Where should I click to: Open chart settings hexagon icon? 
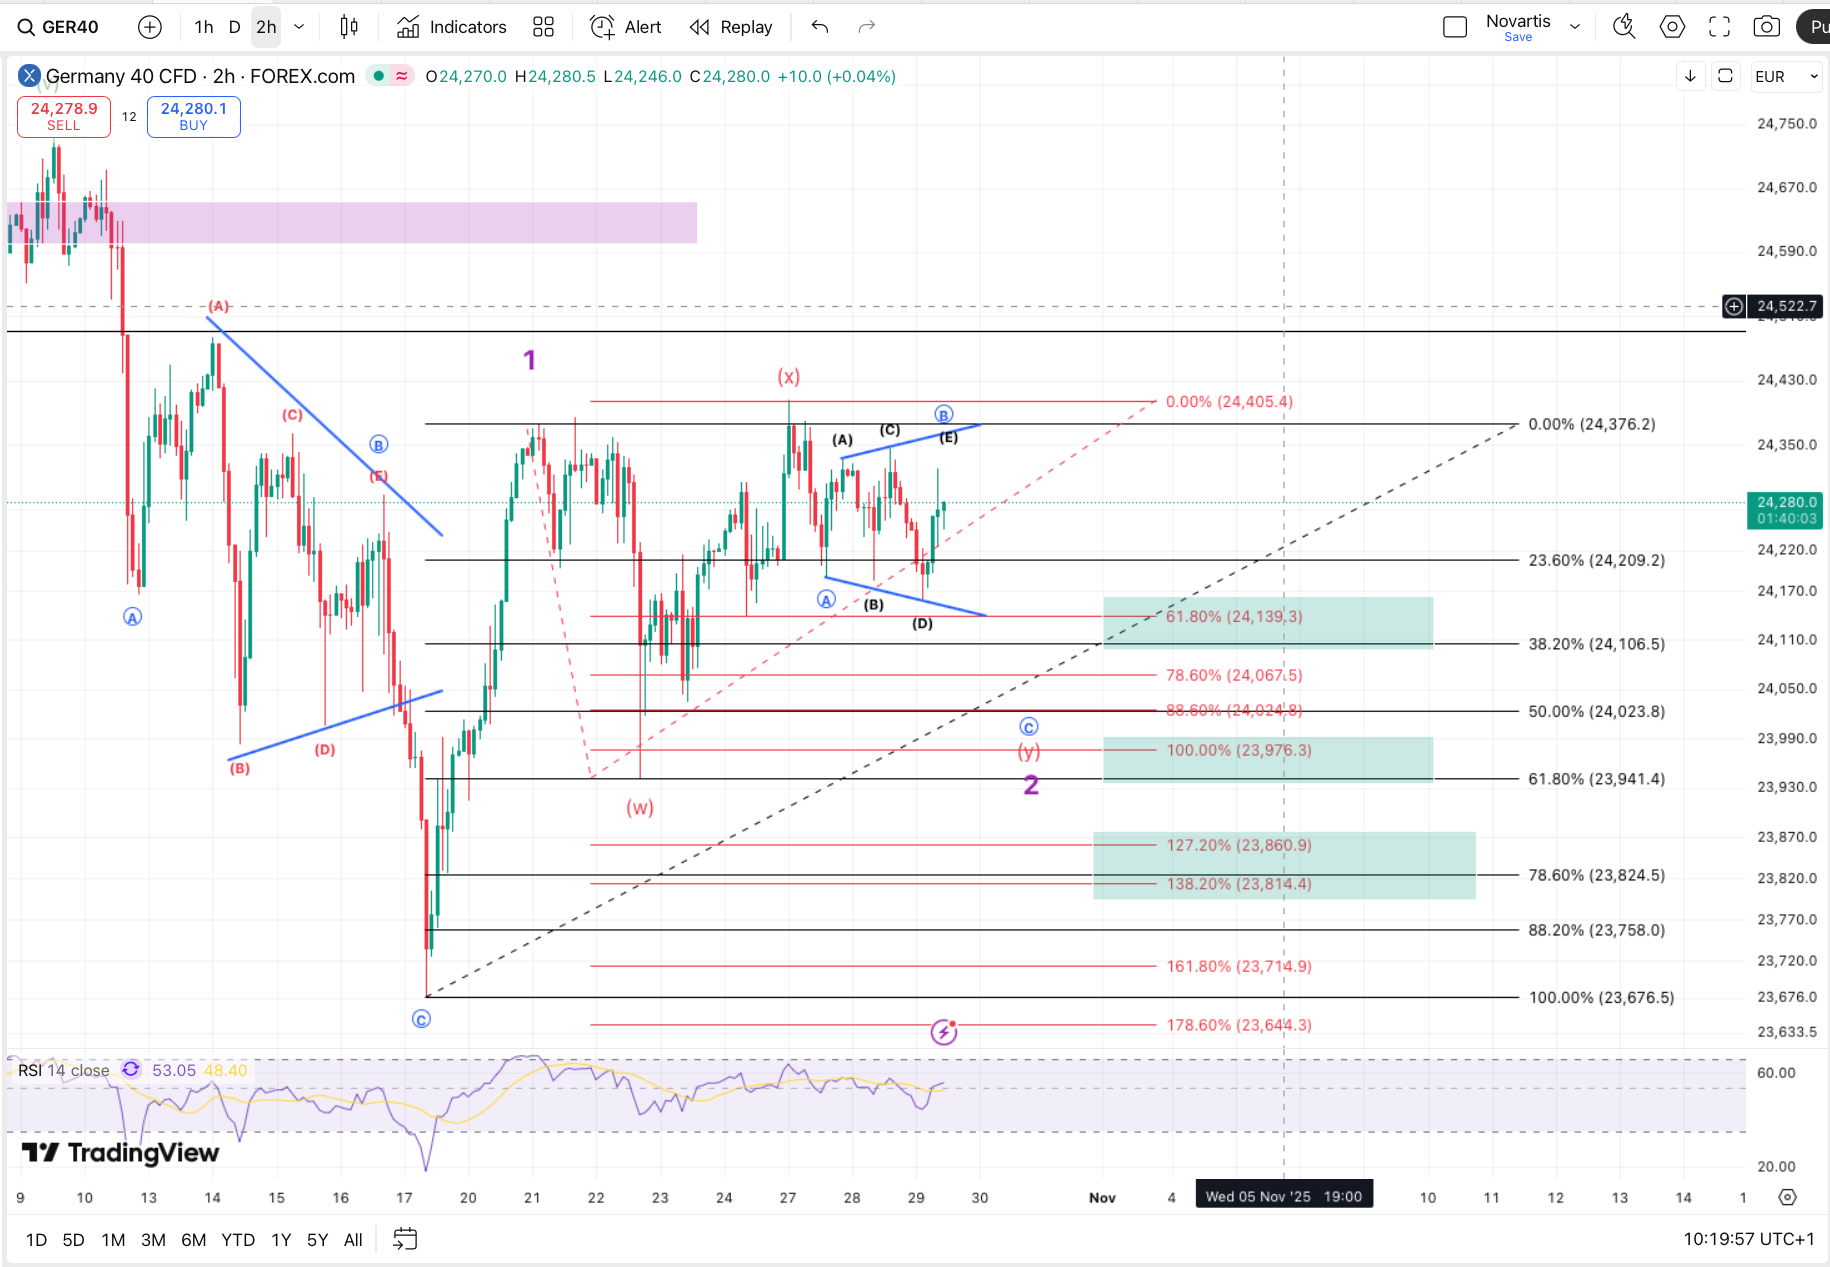(x=1672, y=27)
